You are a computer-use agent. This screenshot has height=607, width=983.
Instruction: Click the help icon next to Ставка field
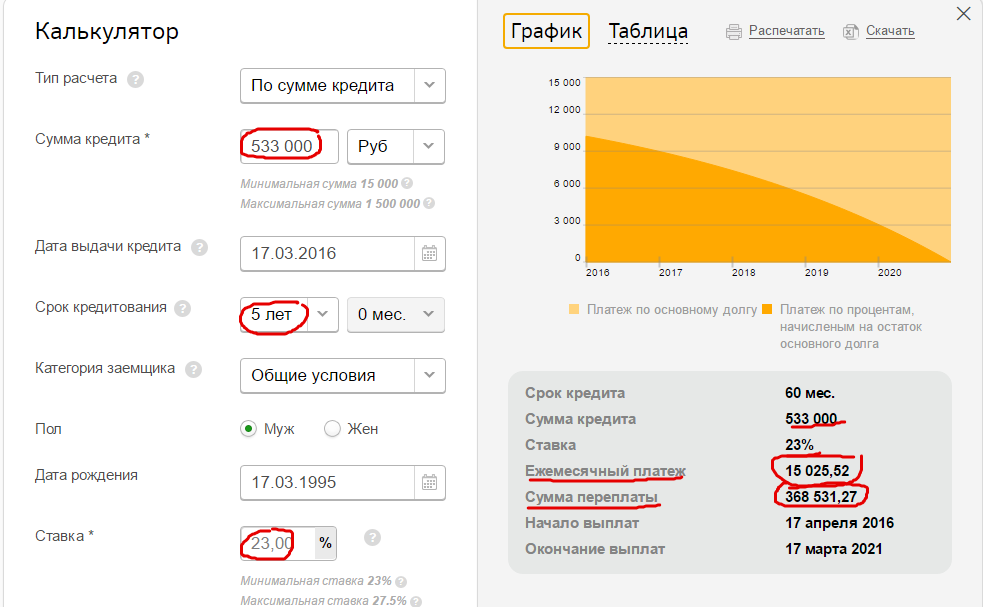point(372,538)
